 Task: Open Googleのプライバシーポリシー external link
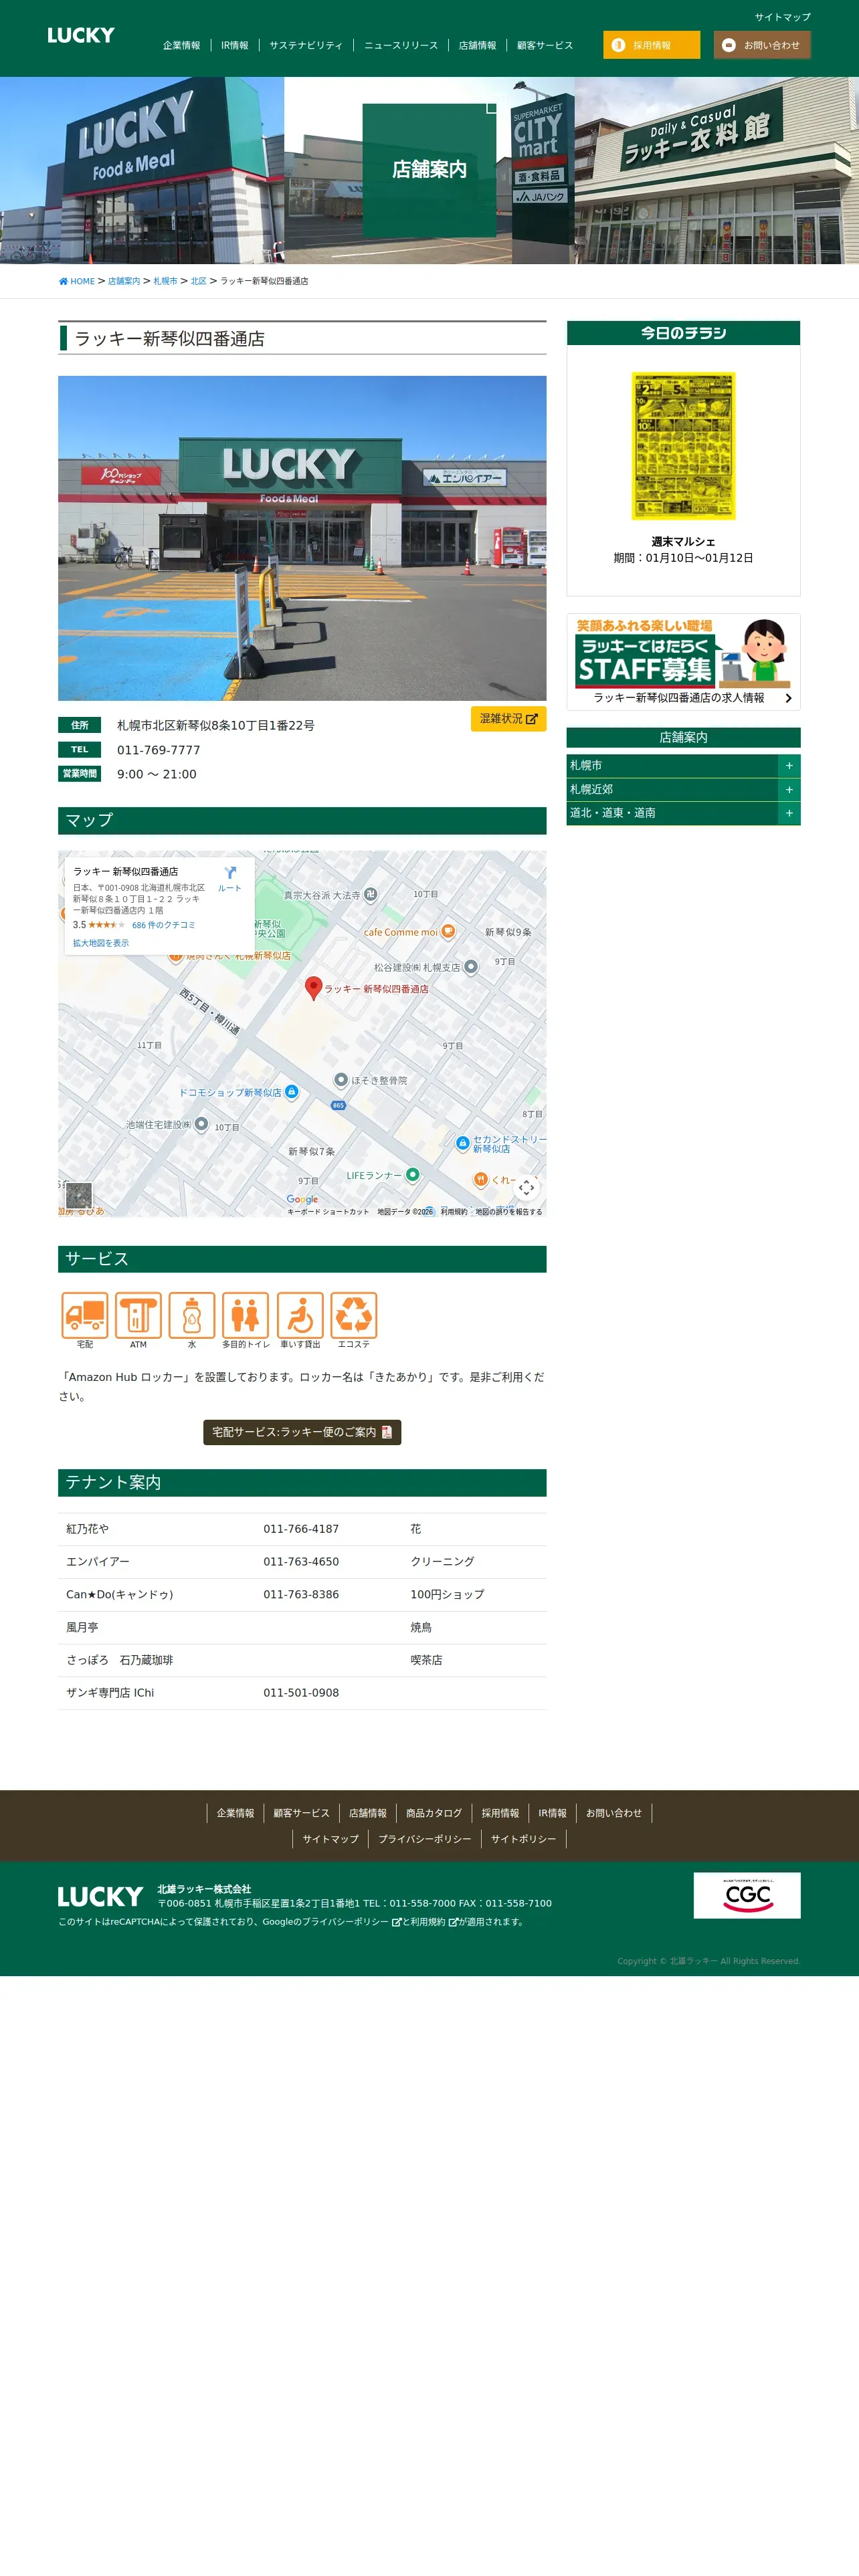(331, 1922)
